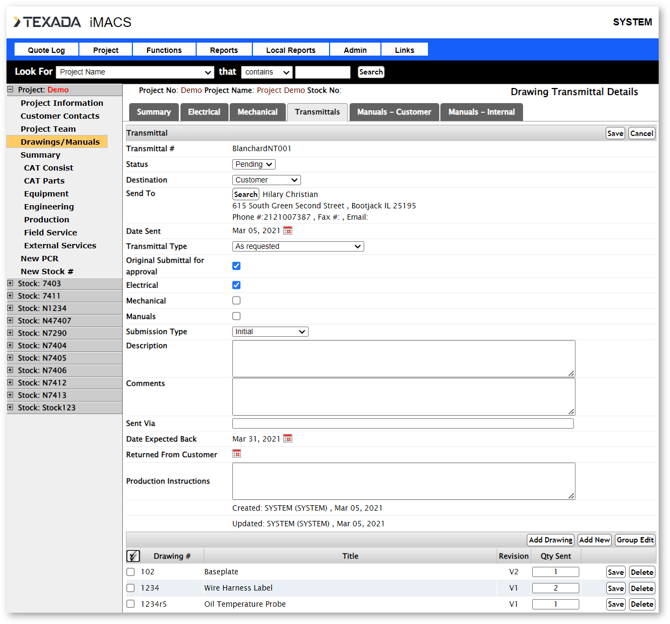Expand the Stock: Stock123 tree node
Viewport: 670px width, 624px height.
pos(11,408)
